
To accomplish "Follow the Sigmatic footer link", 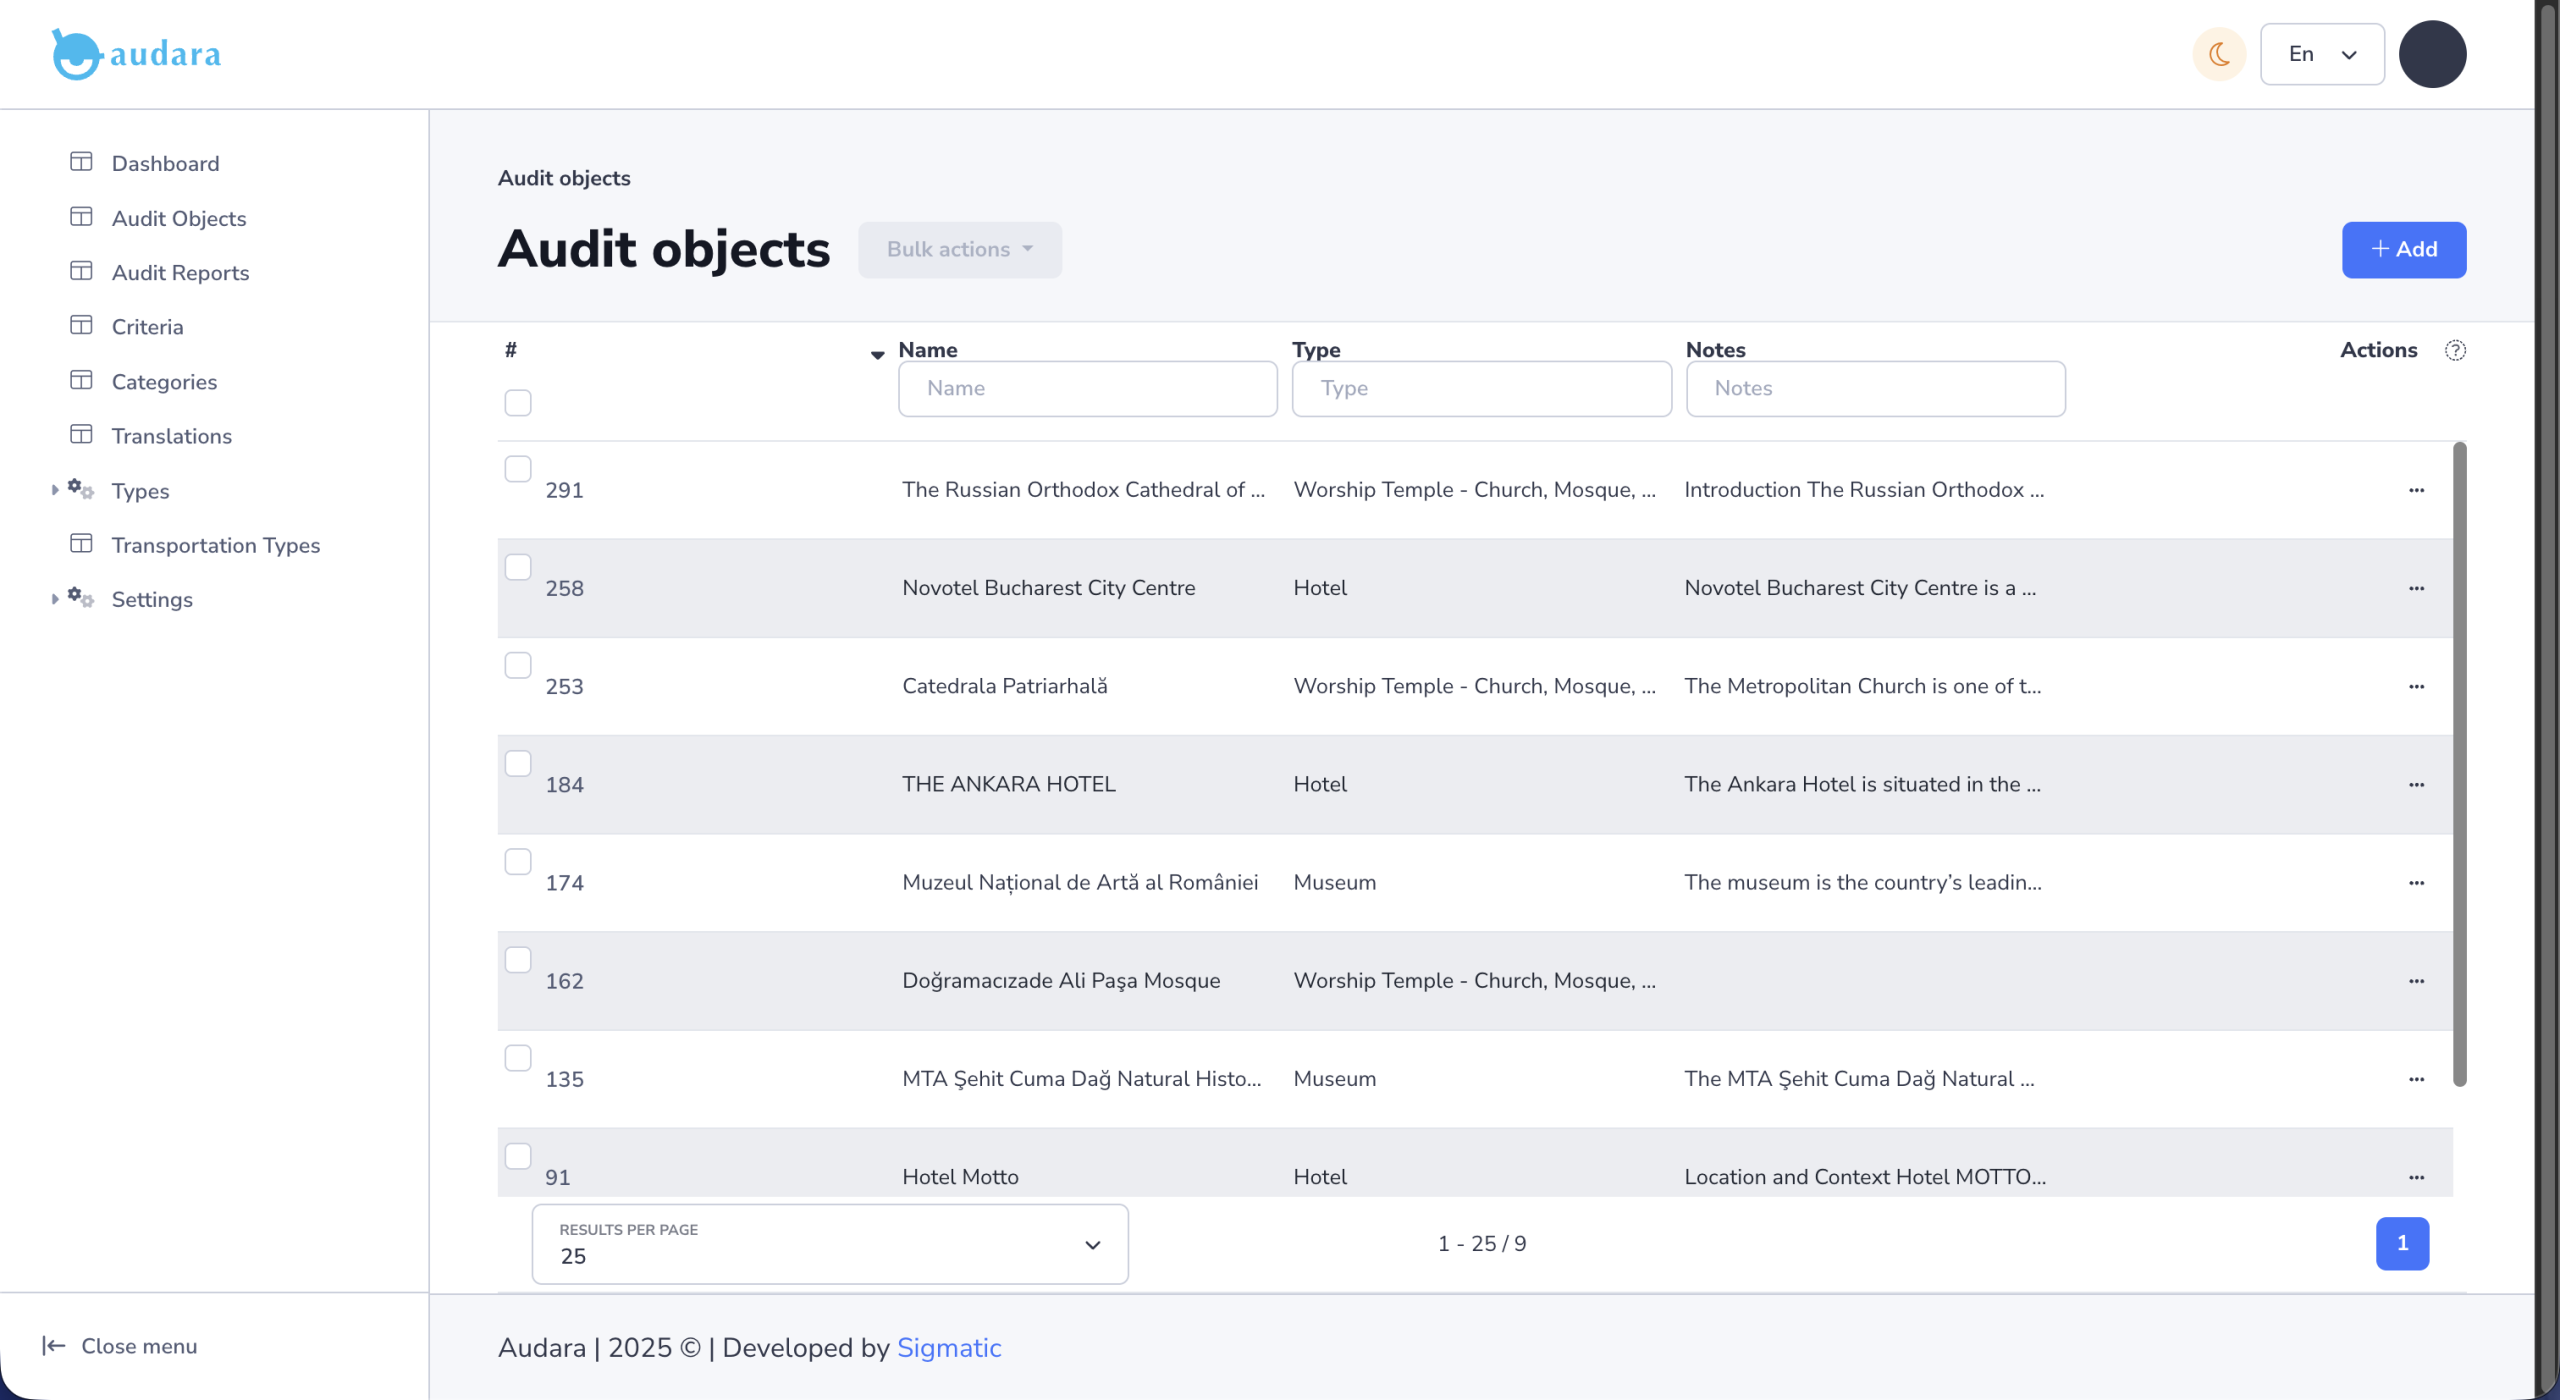I will coord(948,1348).
